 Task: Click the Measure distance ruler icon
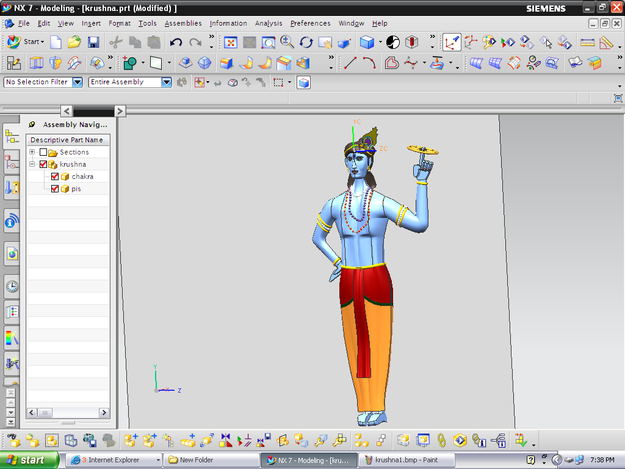[587, 42]
